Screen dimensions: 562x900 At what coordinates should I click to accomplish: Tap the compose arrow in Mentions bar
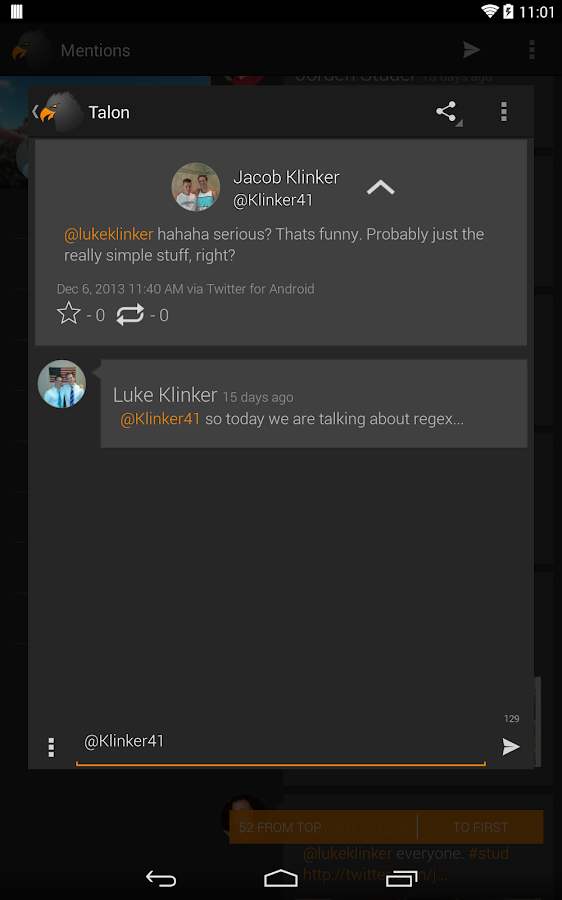(471, 50)
